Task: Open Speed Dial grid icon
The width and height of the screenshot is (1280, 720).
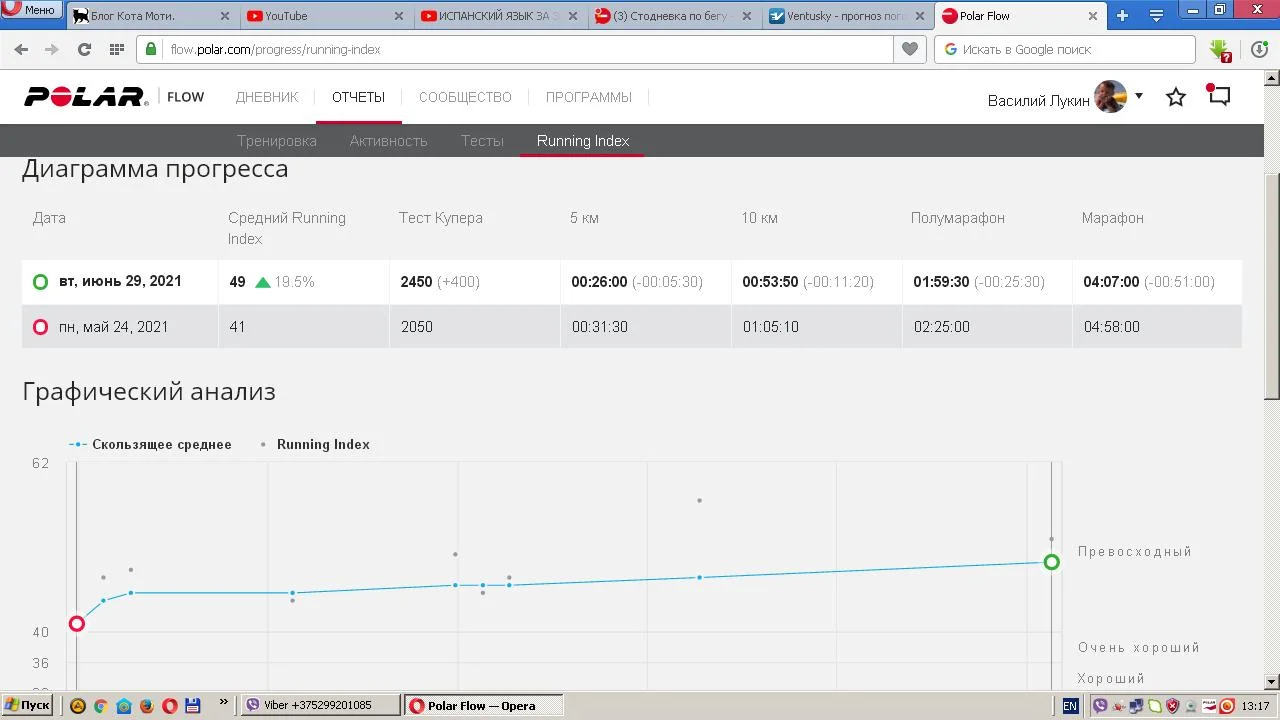Action: pos(116,49)
